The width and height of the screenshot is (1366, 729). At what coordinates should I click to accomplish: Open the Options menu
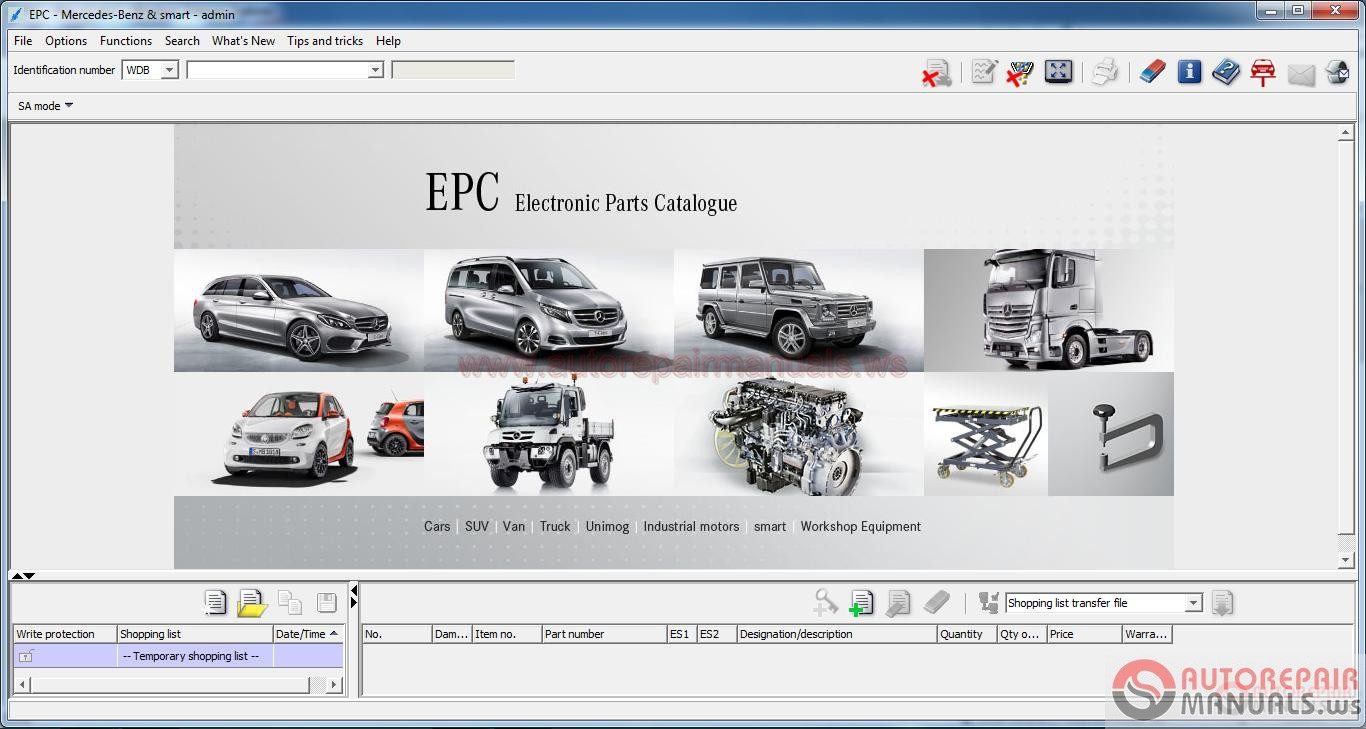click(x=66, y=41)
